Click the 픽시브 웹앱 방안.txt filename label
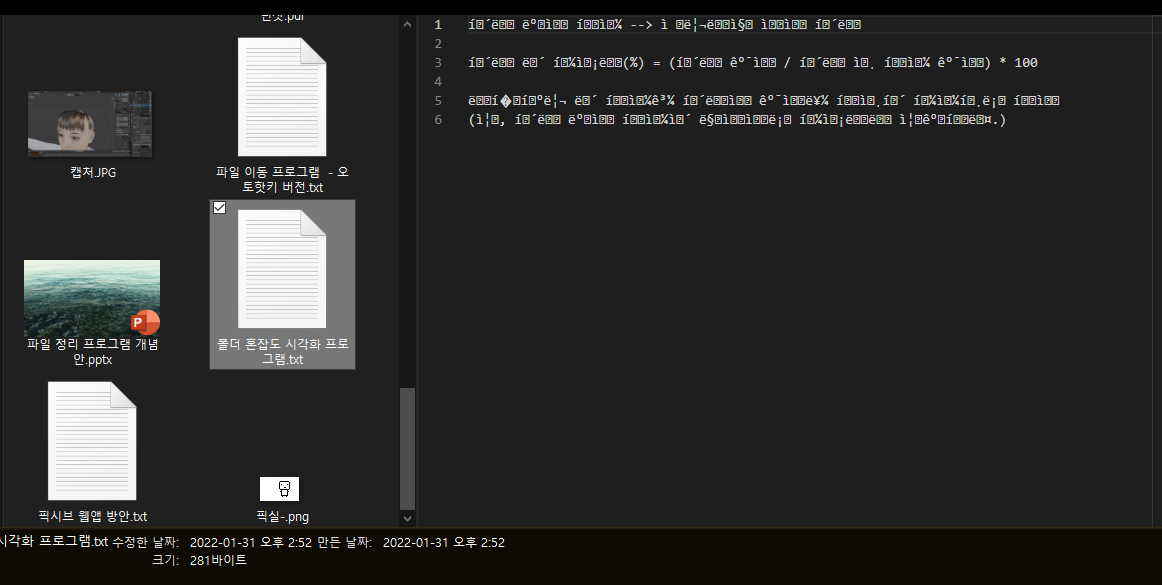 coord(91,516)
